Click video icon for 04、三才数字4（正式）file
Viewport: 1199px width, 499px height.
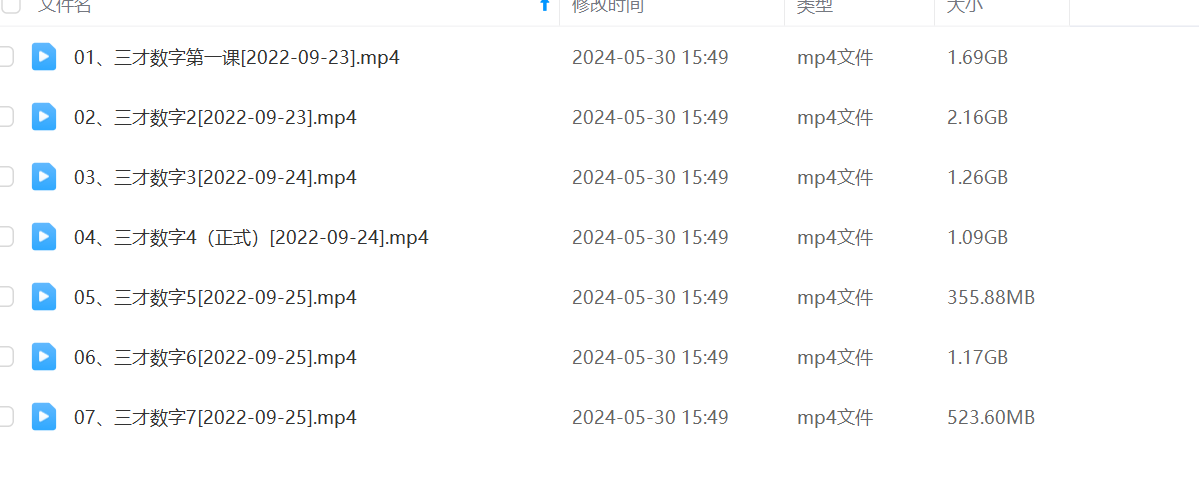pos(44,238)
